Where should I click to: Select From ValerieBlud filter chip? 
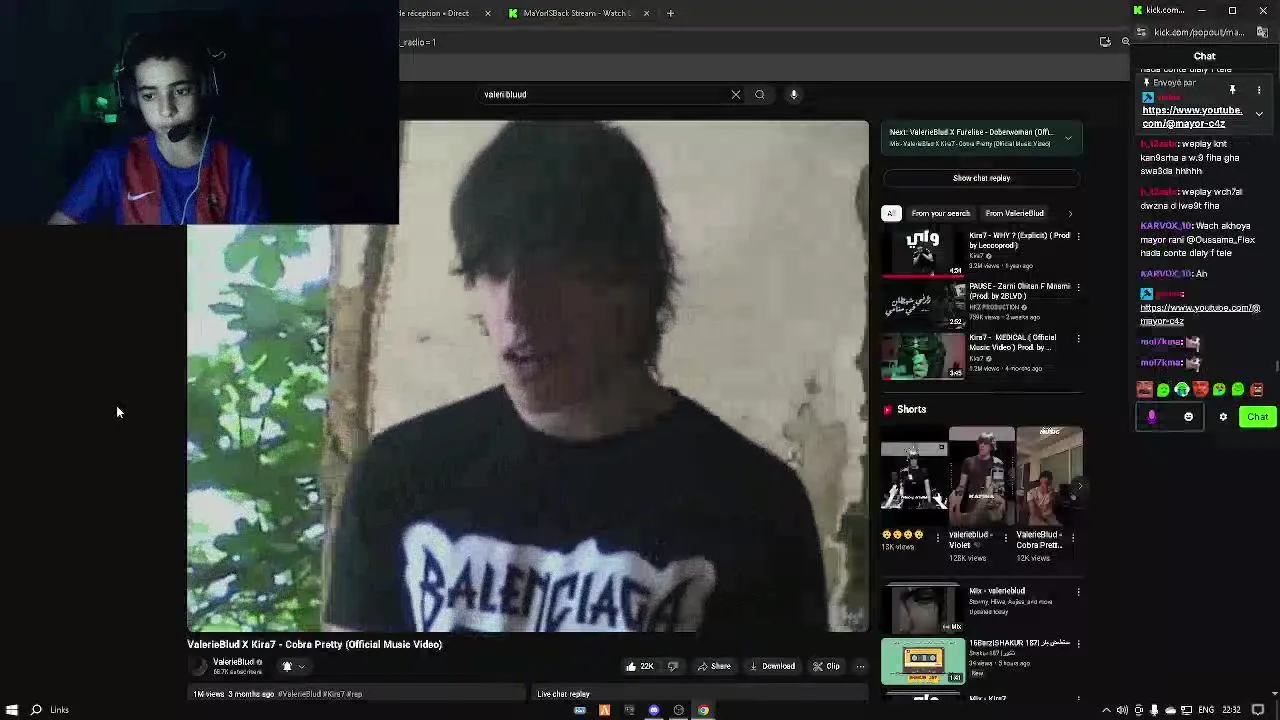click(1014, 213)
